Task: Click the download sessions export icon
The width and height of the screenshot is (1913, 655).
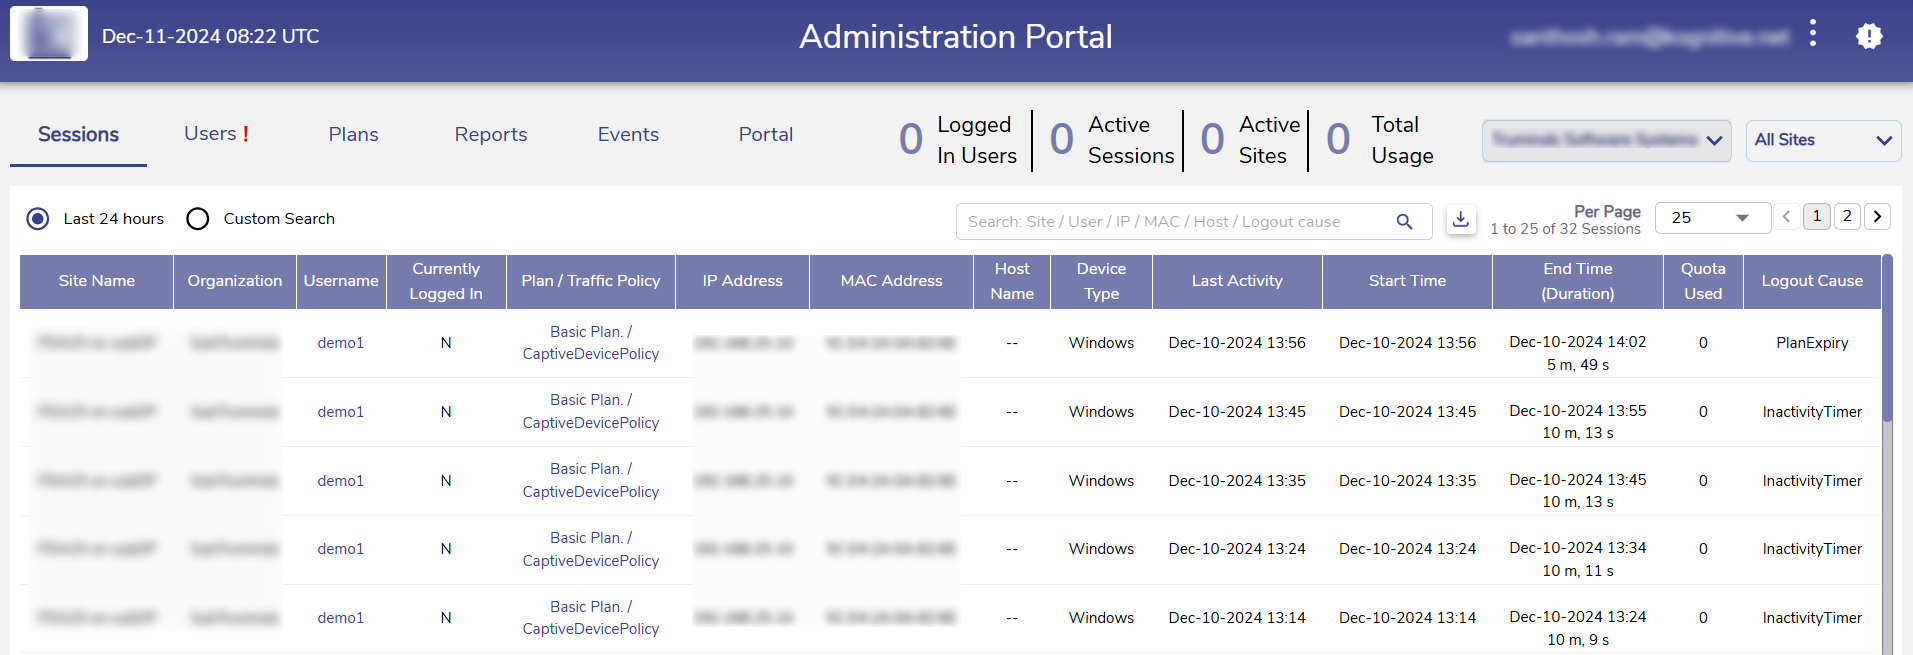Action: (1461, 220)
